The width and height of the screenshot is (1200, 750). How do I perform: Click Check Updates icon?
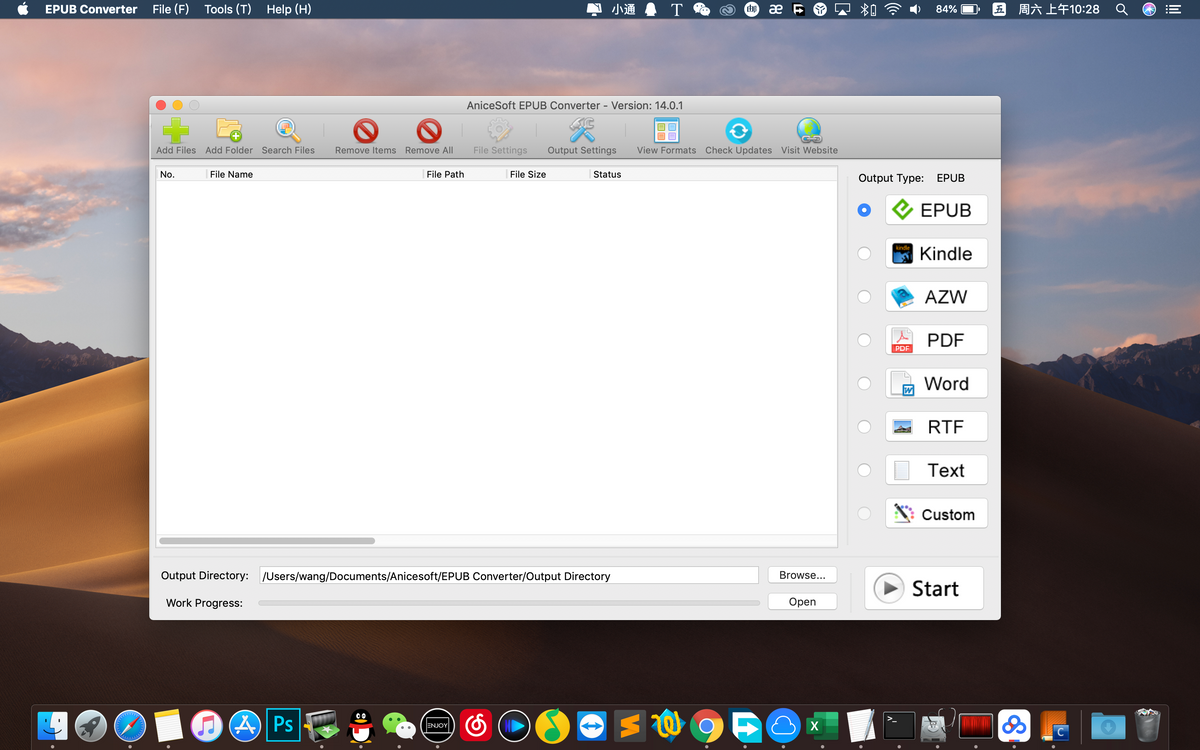point(738,136)
